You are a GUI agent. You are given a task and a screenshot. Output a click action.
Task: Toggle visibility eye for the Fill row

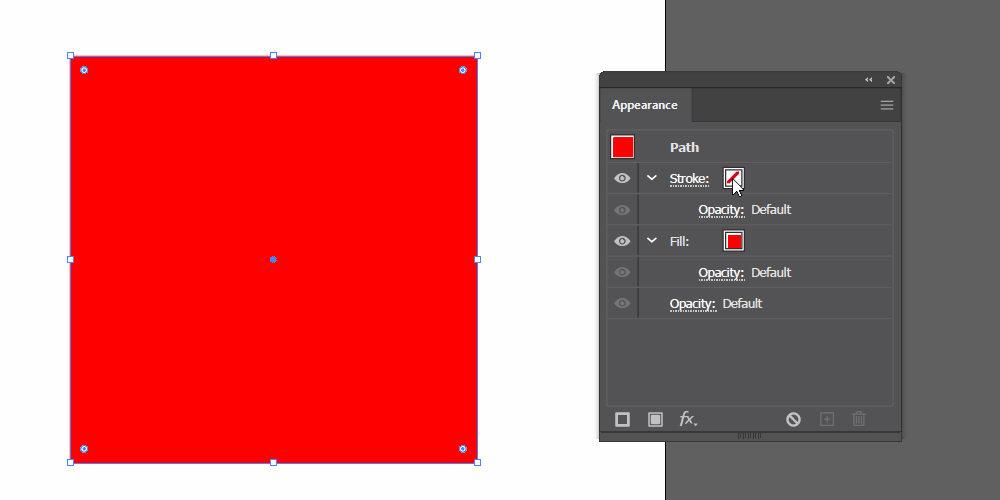click(622, 241)
